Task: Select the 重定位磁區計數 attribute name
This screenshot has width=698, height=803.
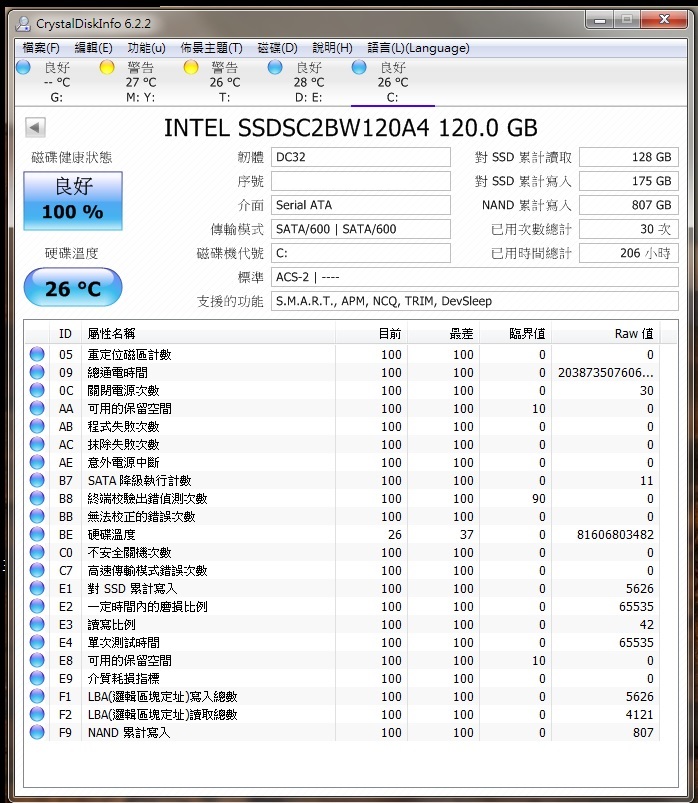Action: point(129,354)
